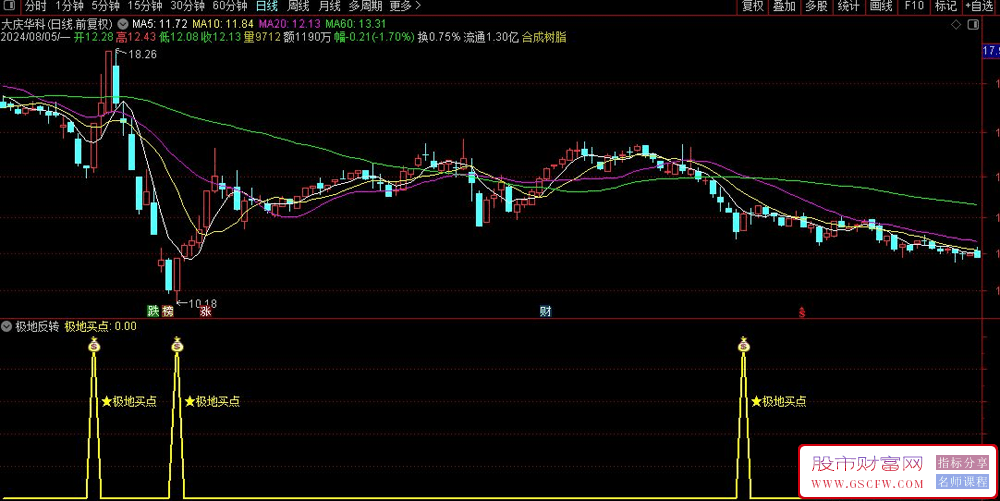Click the third money-bag signal icon
The width and height of the screenshot is (1000, 501).
click(x=744, y=345)
